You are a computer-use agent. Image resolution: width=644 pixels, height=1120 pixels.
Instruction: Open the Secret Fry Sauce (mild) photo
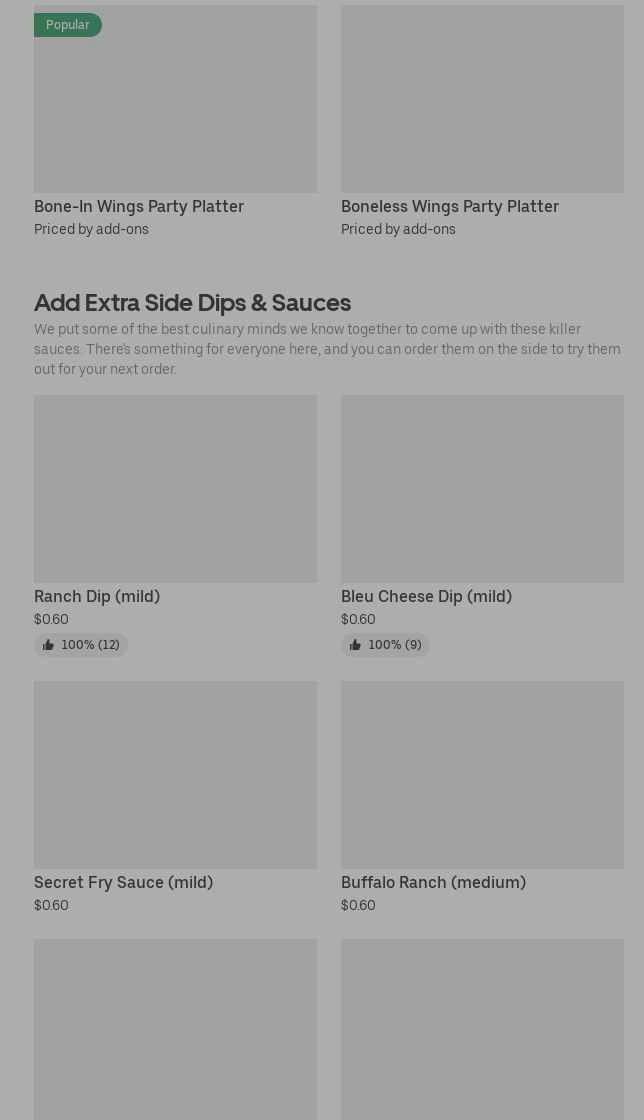[175, 774]
